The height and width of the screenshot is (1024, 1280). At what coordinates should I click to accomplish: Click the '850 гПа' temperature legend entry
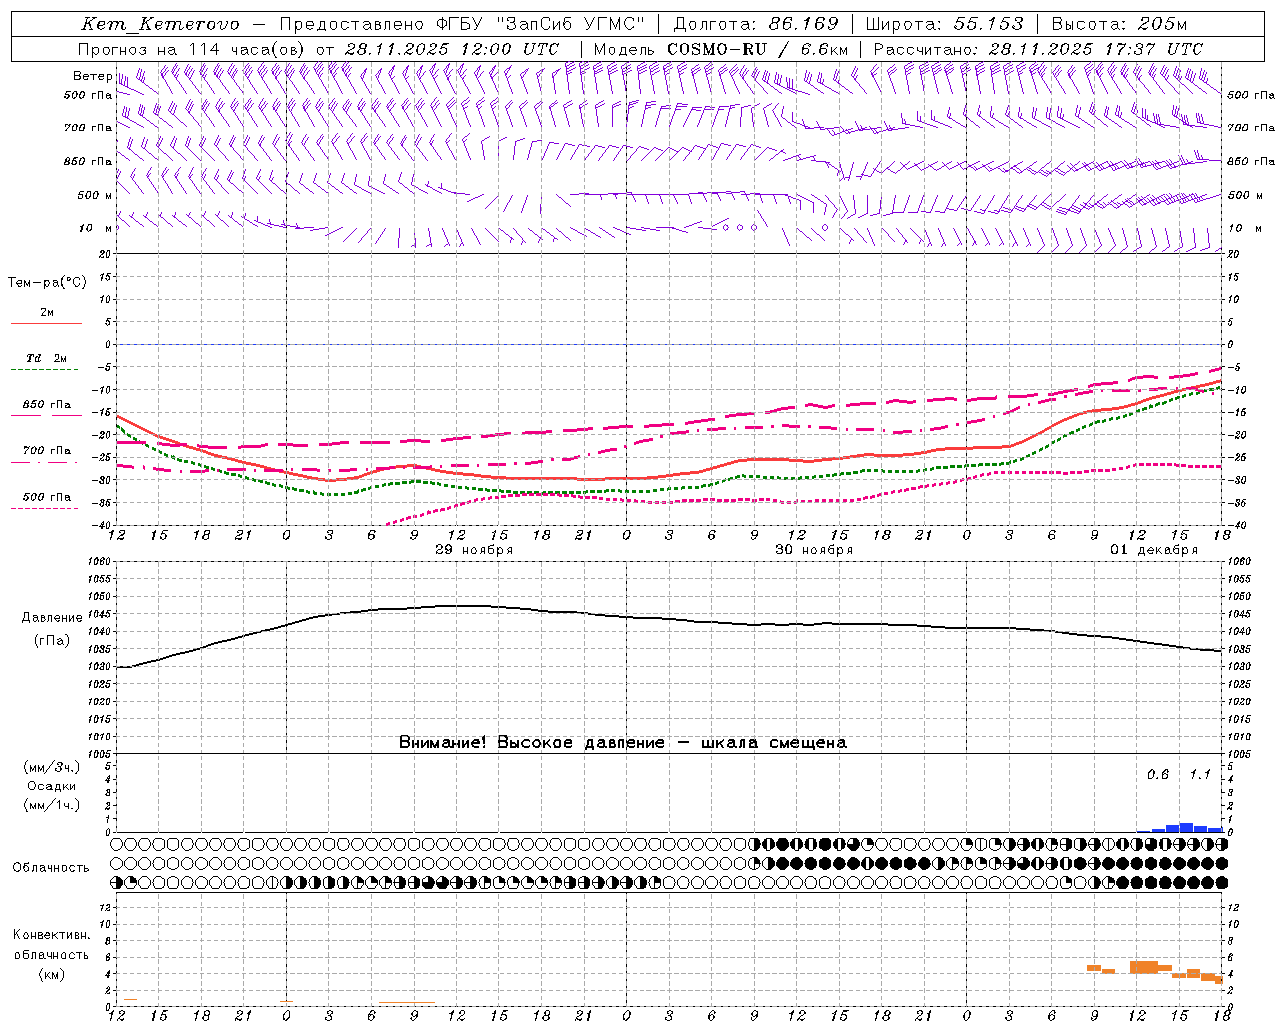(46, 405)
